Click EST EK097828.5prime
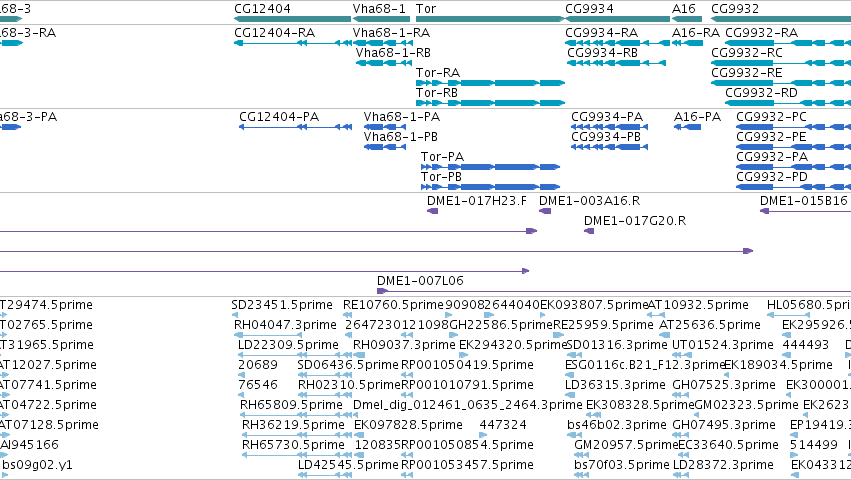Image resolution: width=851 pixels, height=480 pixels. coord(408,425)
